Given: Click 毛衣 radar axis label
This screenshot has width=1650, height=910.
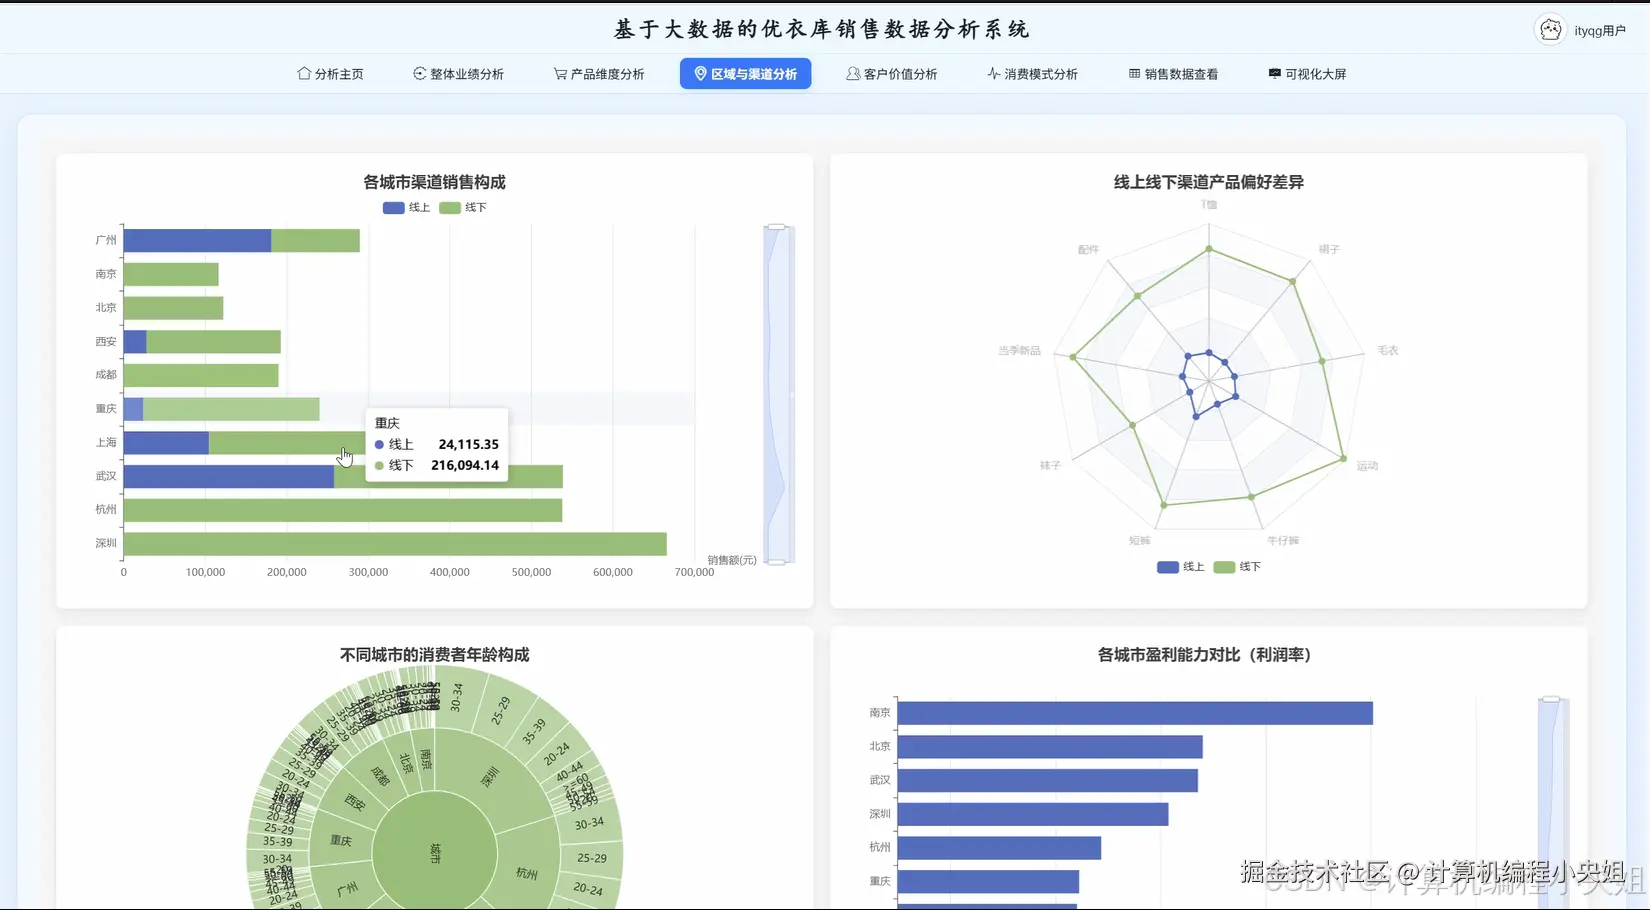Looking at the screenshot, I should click(x=1388, y=350).
